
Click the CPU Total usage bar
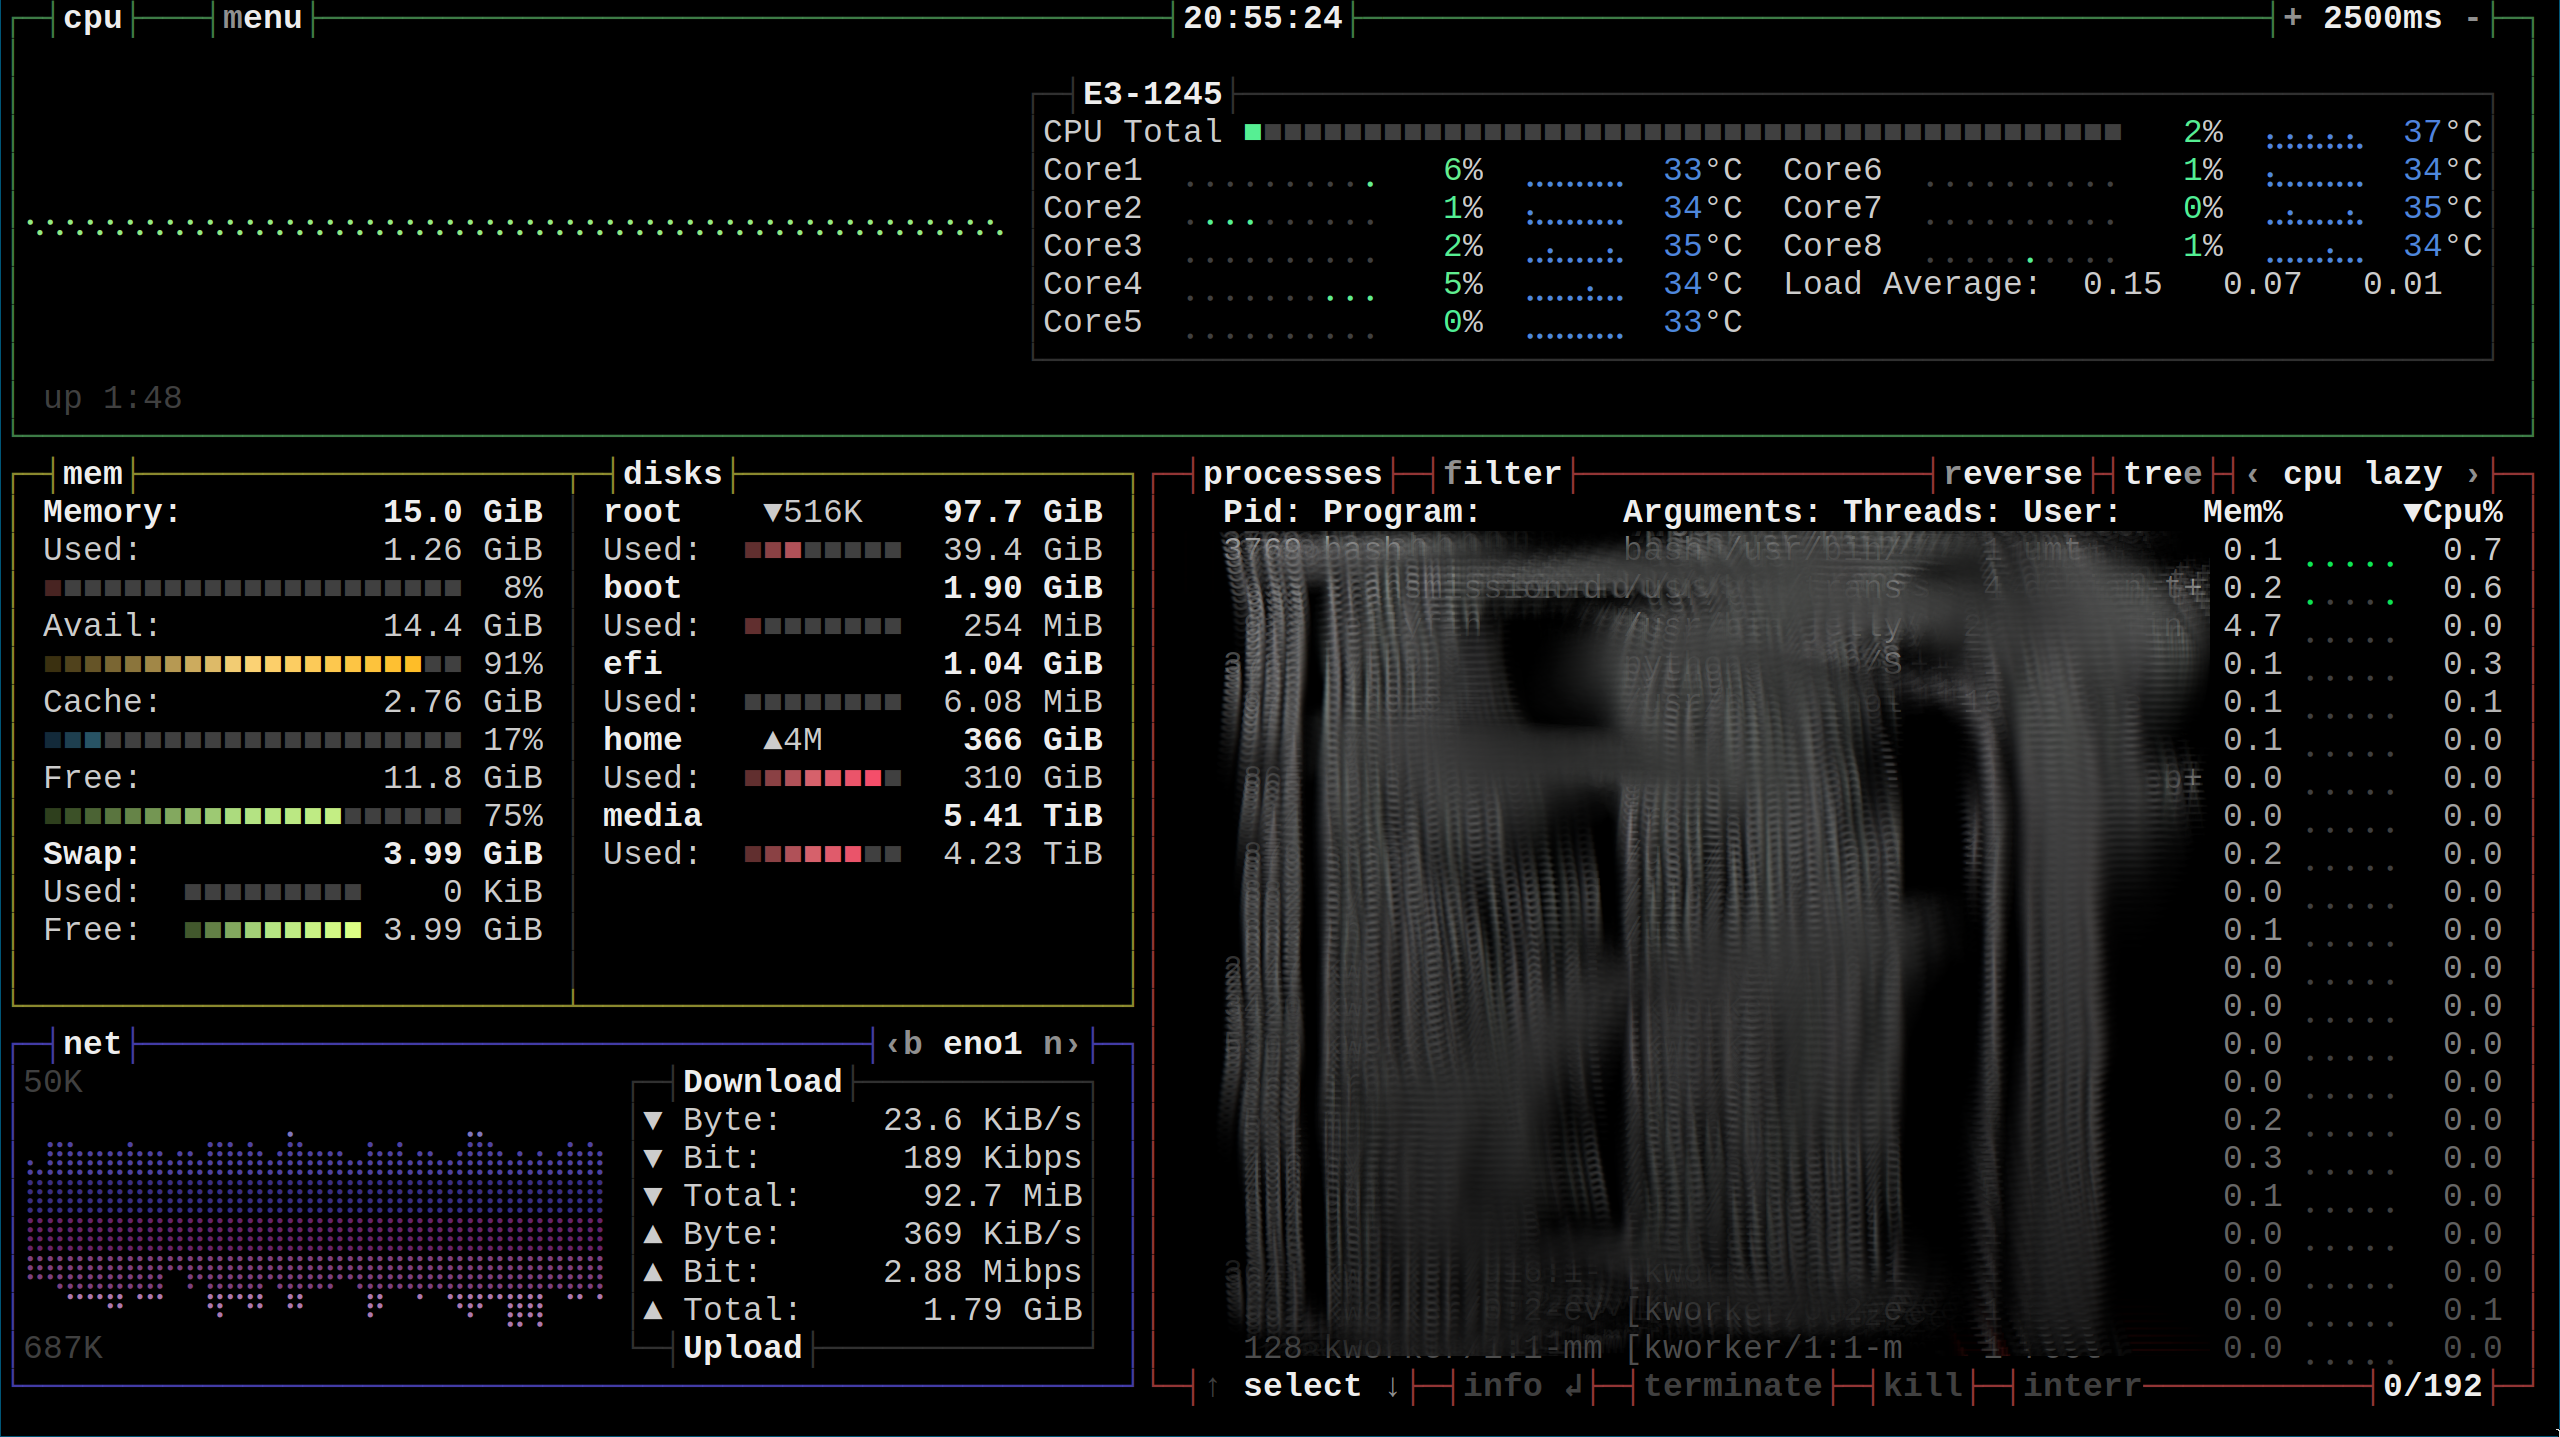tap(1683, 132)
